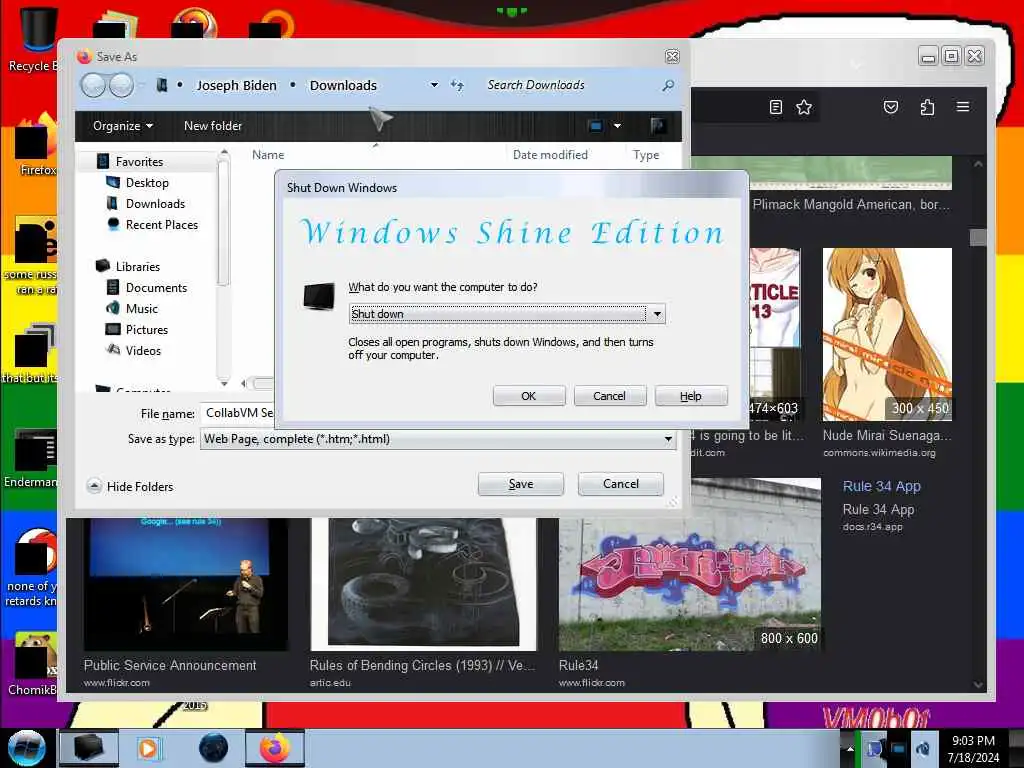Click the Firefox page scroll down arrow
1024x768 pixels.
pyautogui.click(x=978, y=685)
